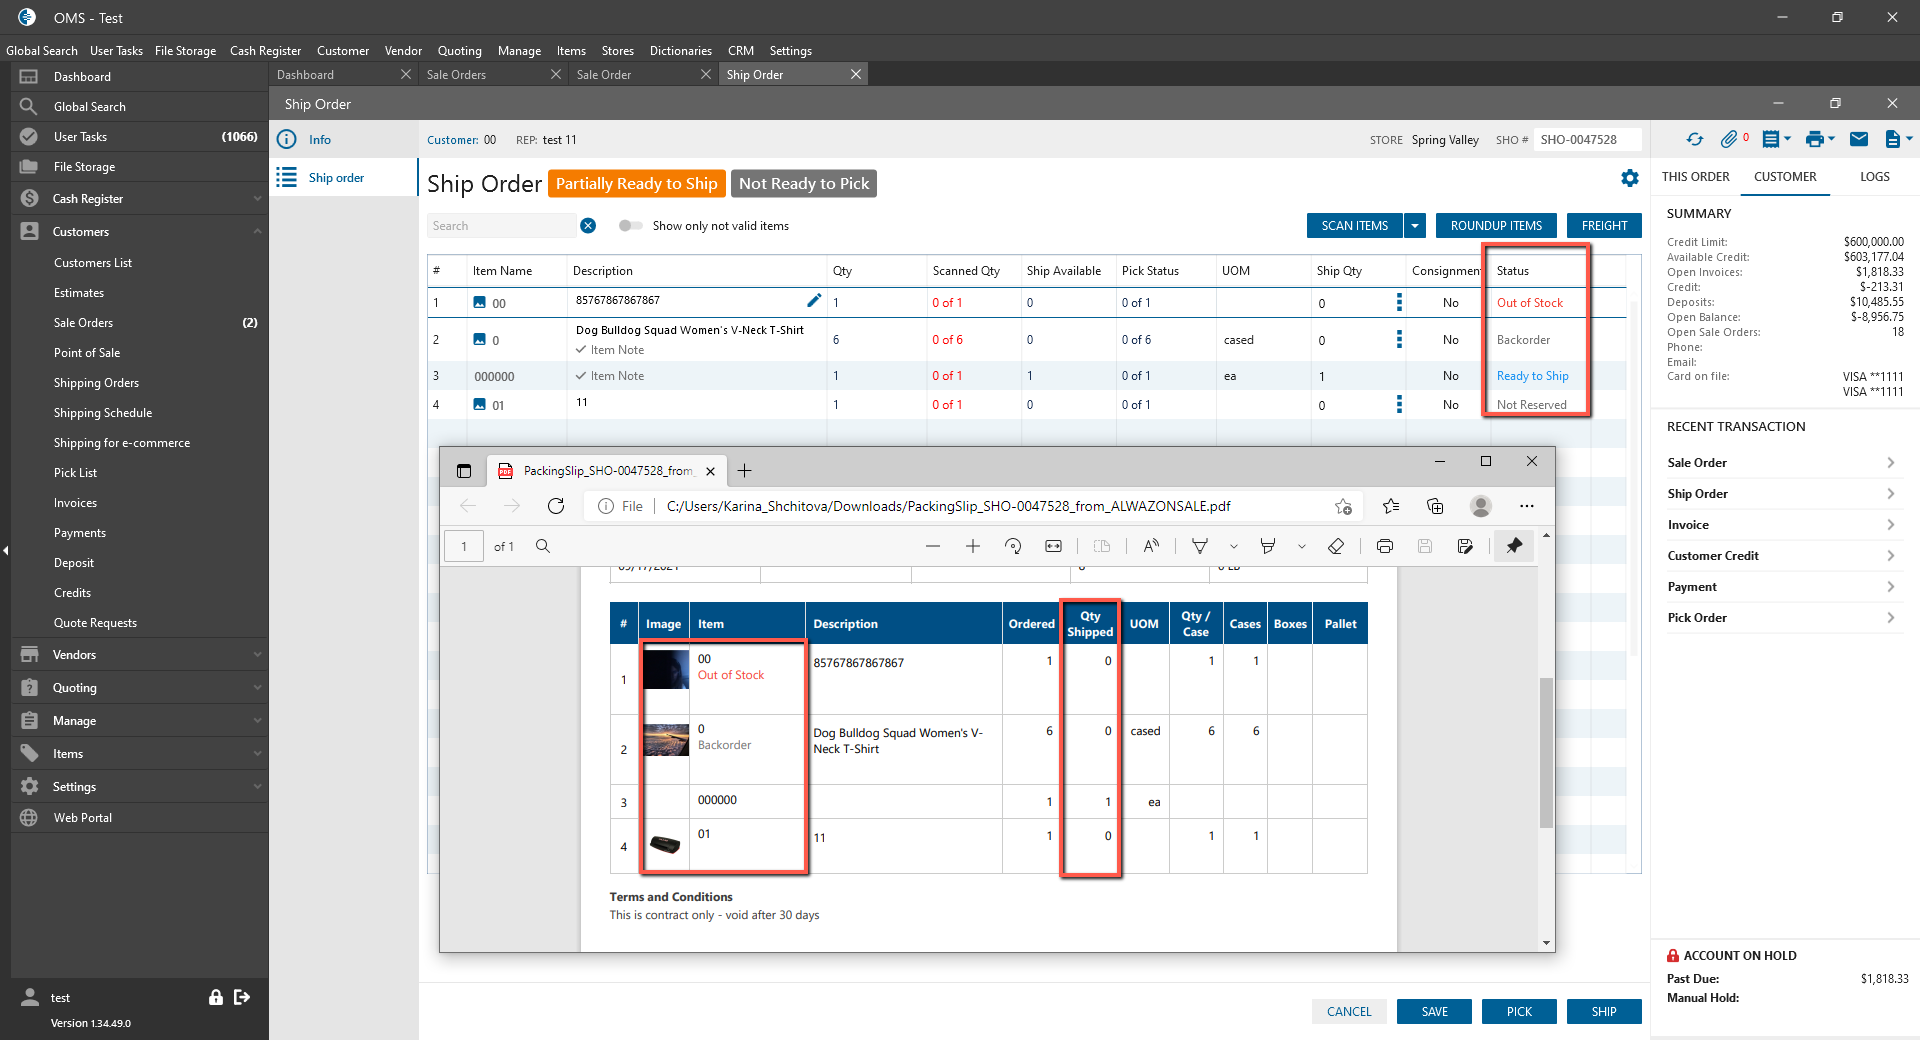Click the ship order Search field

click(x=503, y=226)
